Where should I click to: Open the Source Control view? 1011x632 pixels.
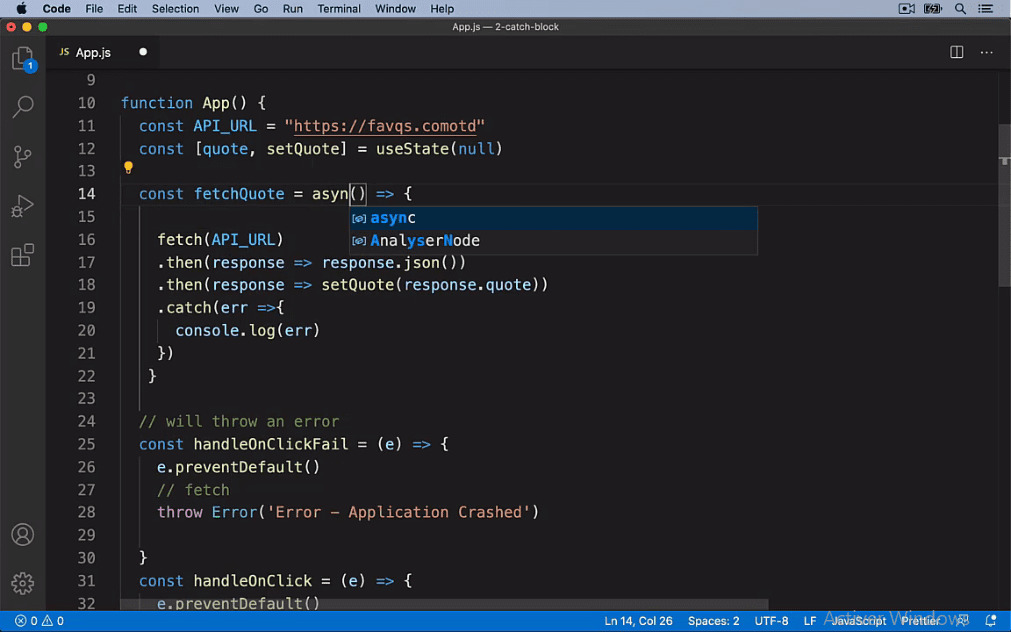23,157
